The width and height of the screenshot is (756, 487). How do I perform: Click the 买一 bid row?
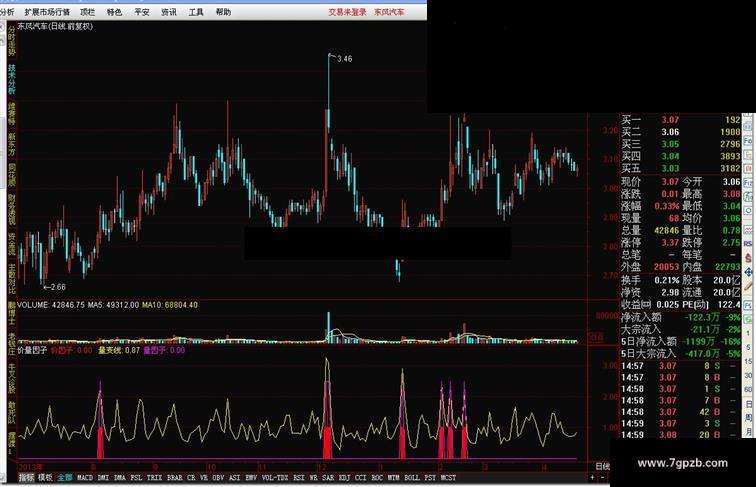(680, 120)
